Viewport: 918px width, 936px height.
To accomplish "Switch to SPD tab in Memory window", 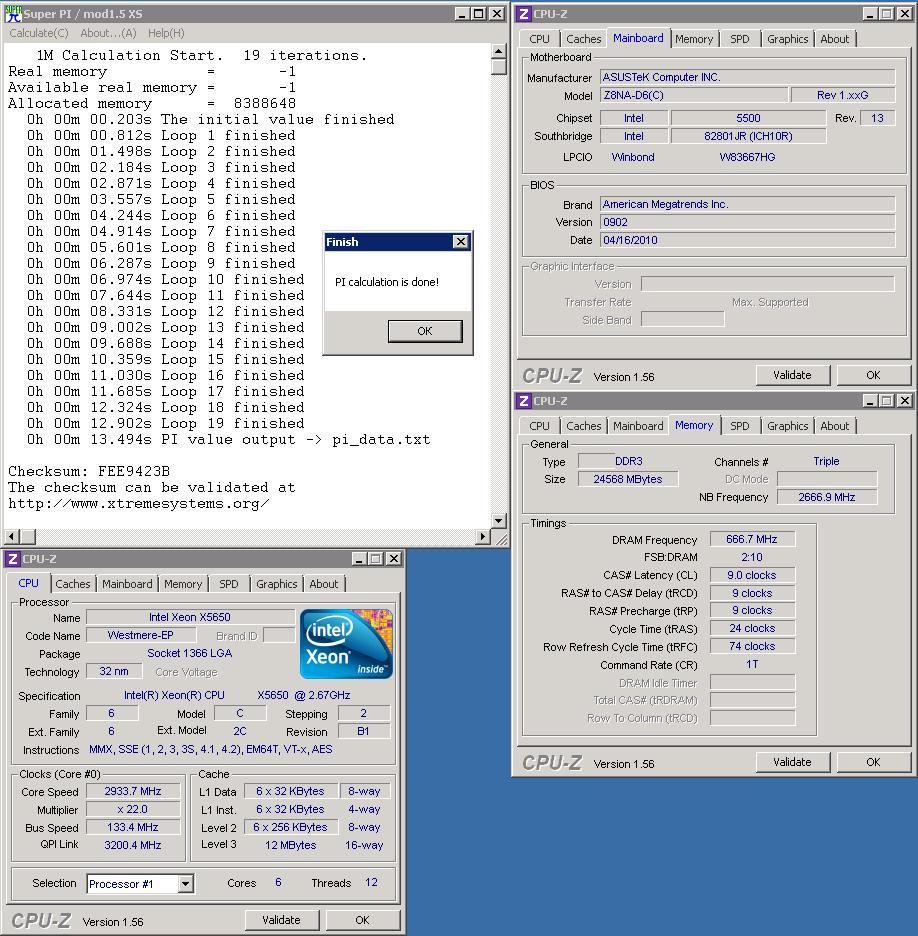I will pos(740,426).
